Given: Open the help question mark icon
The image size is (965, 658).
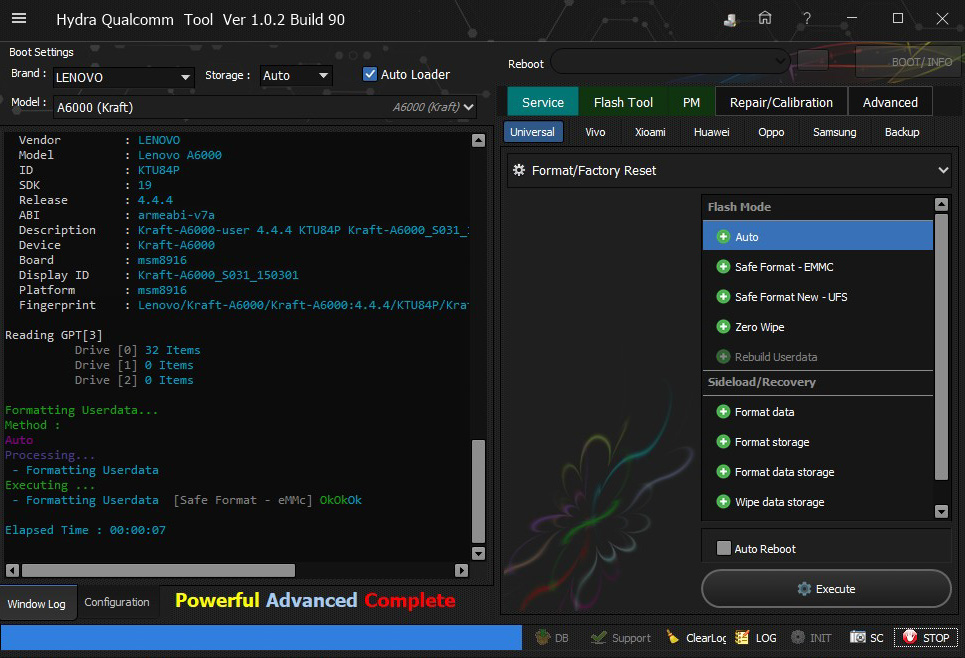Looking at the screenshot, I should [807, 19].
